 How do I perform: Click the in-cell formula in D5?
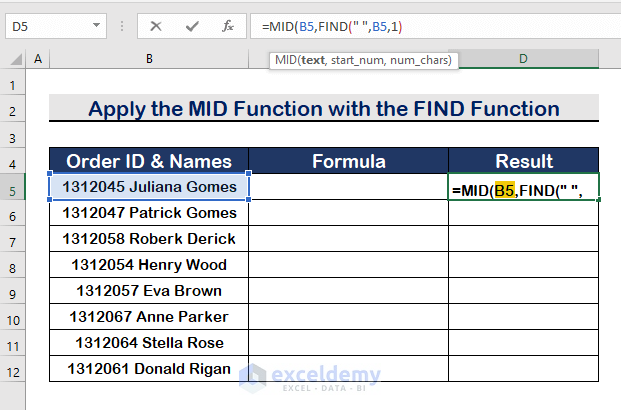[x=517, y=191]
